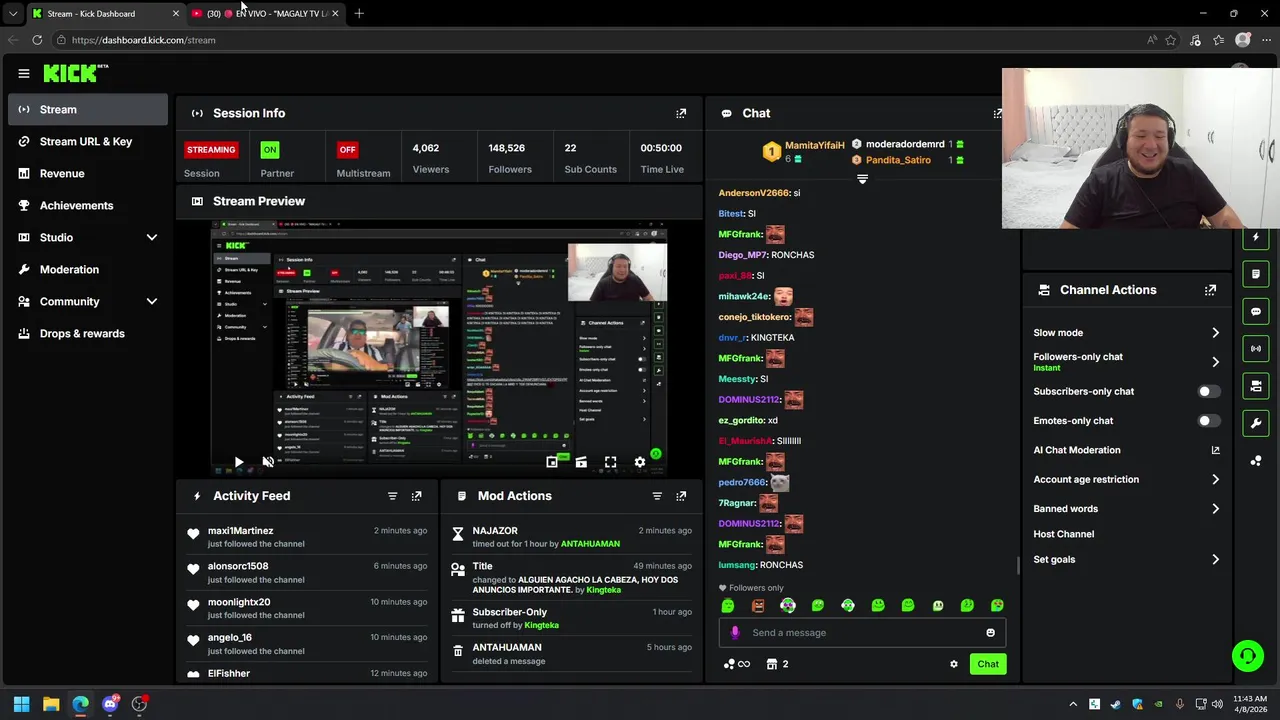The image size is (1280, 720).
Task: Open Stream URL & Key page
Action: tap(88, 141)
